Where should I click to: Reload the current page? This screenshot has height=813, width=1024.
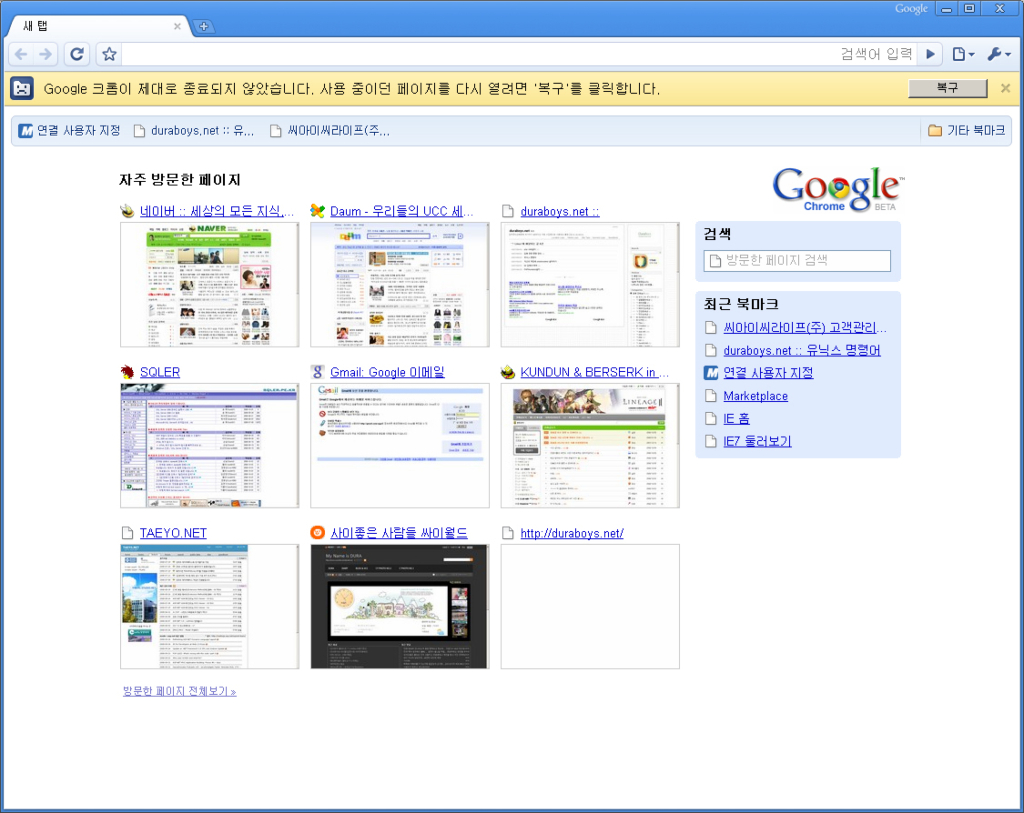pos(77,54)
